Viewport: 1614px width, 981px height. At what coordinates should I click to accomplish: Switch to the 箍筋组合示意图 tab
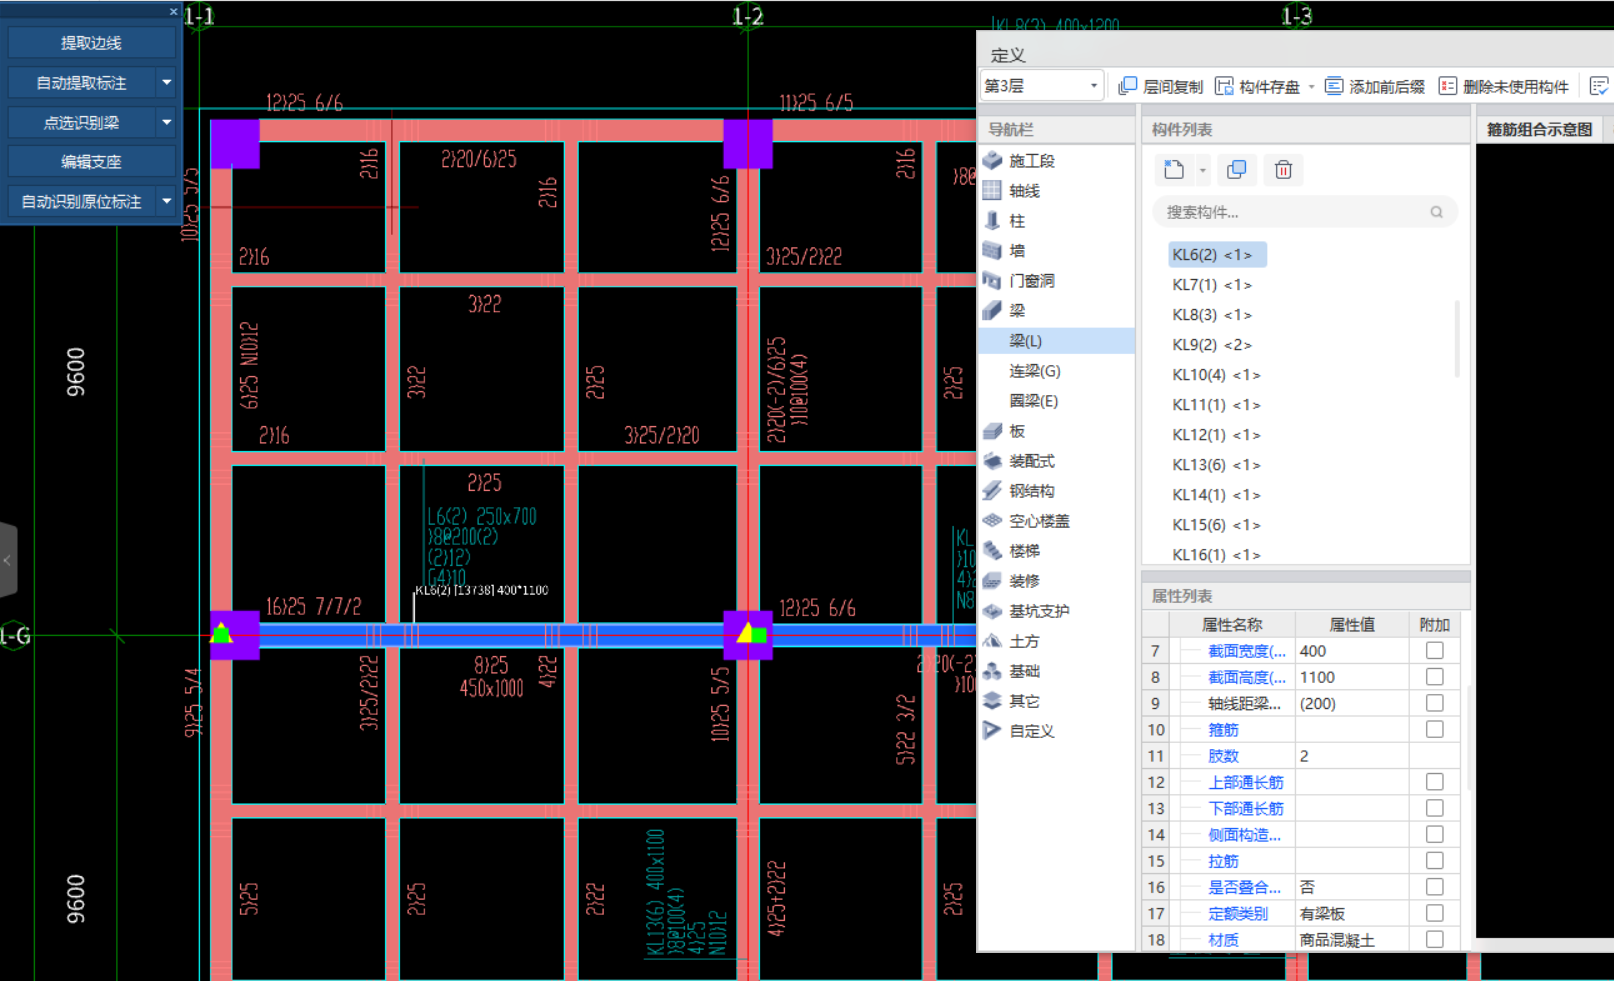click(1538, 130)
